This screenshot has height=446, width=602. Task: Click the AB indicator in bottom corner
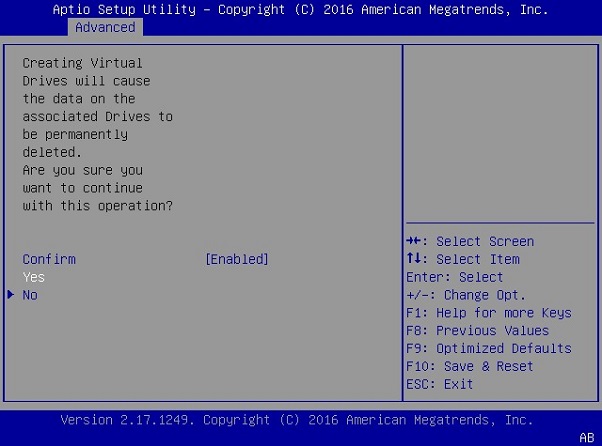pos(587,437)
